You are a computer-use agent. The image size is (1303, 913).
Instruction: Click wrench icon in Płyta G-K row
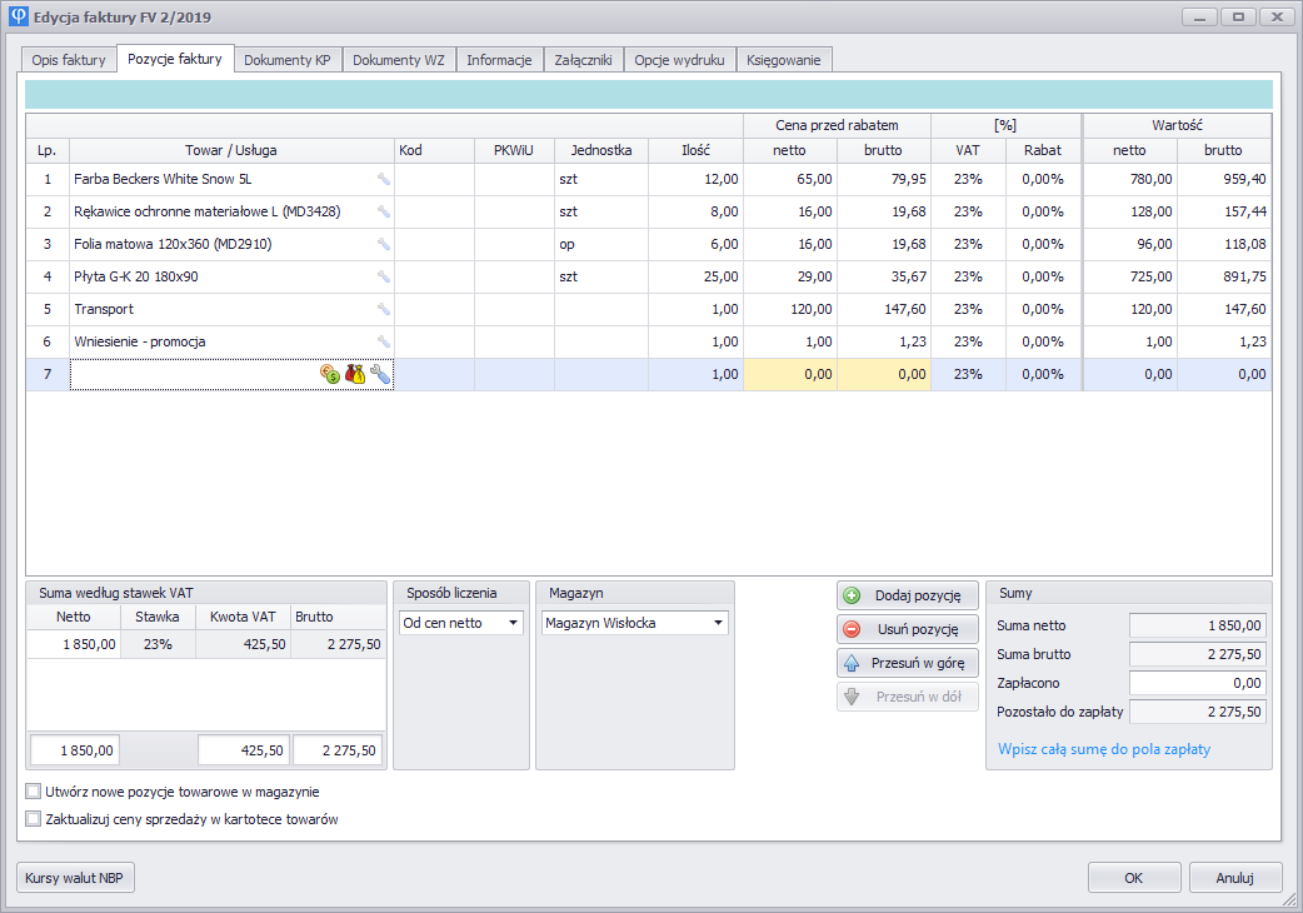click(383, 277)
